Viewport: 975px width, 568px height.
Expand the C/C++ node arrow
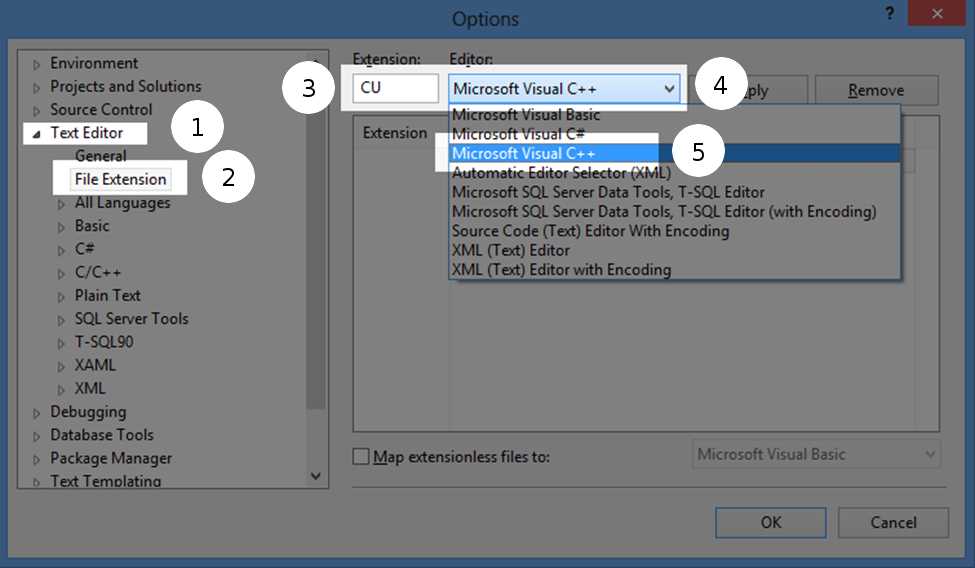[61, 274]
